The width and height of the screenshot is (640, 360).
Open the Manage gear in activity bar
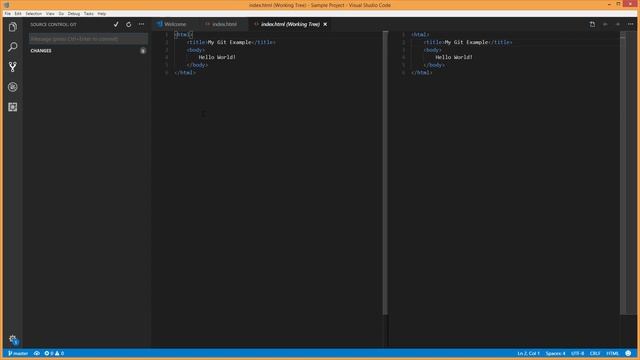(x=13, y=339)
